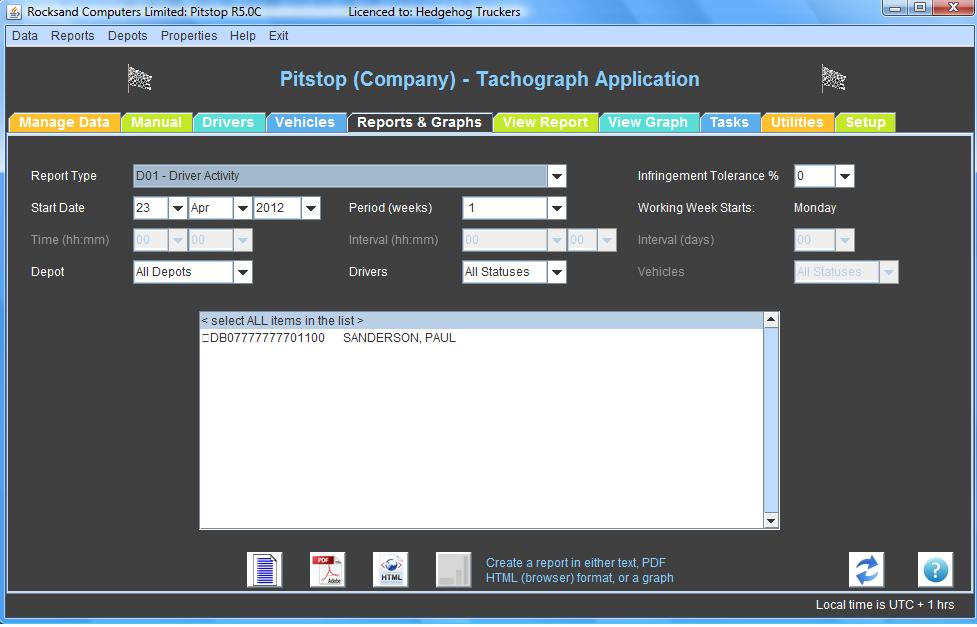
Task: Click the driver list scroll down arrow
Action: (771, 520)
